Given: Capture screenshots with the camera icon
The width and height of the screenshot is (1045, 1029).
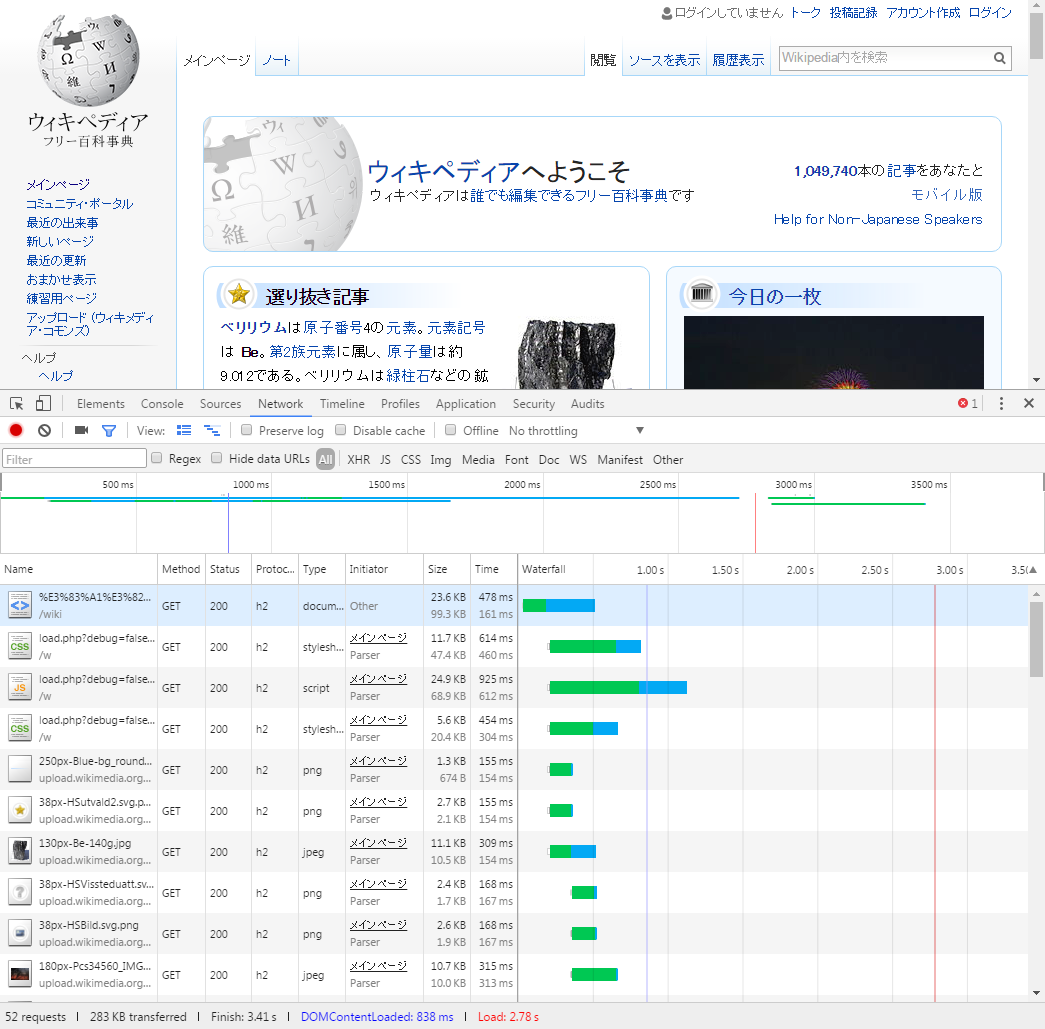Looking at the screenshot, I should click(x=81, y=431).
